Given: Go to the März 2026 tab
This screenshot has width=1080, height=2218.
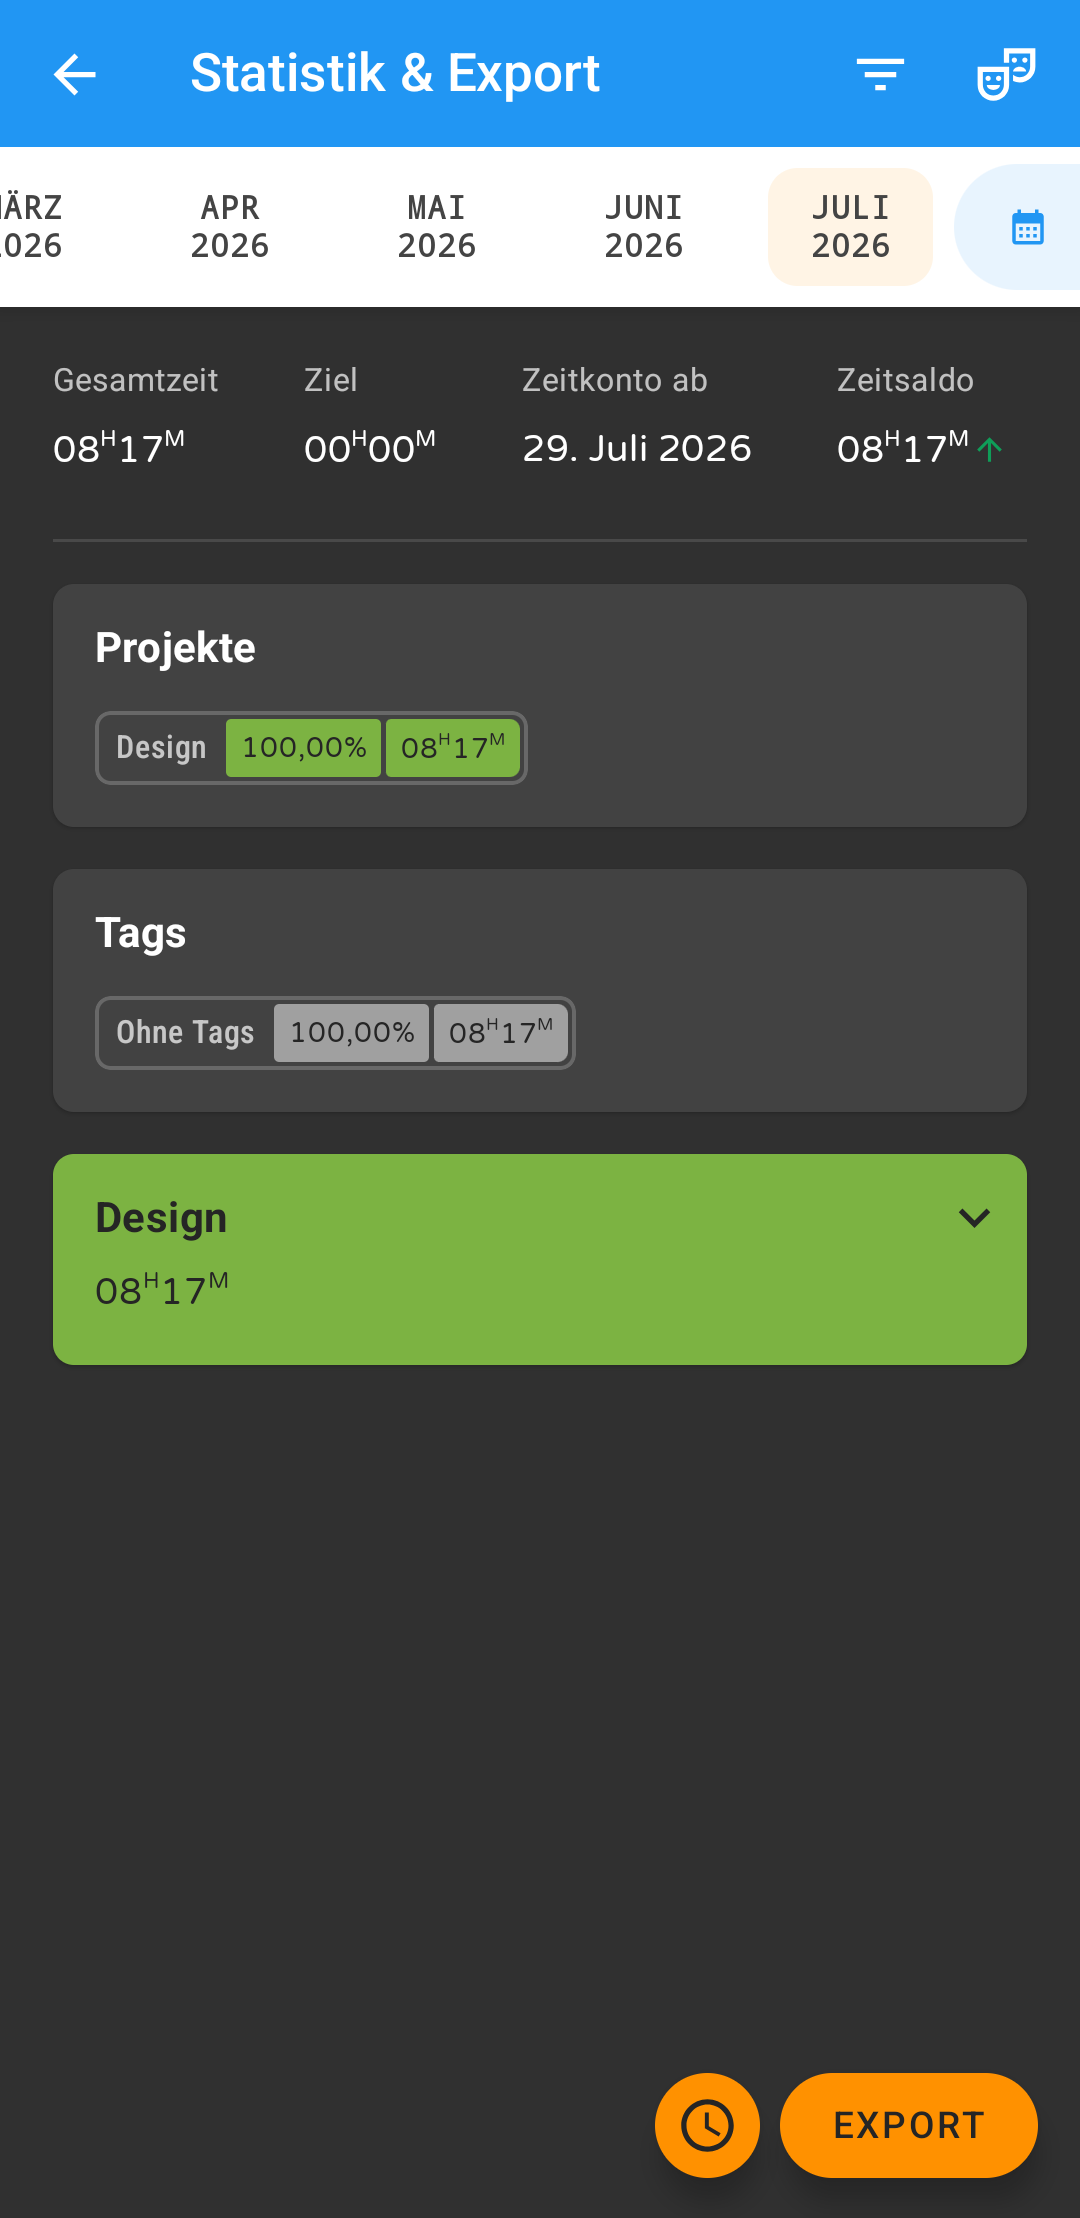Looking at the screenshot, I should pyautogui.click(x=32, y=227).
